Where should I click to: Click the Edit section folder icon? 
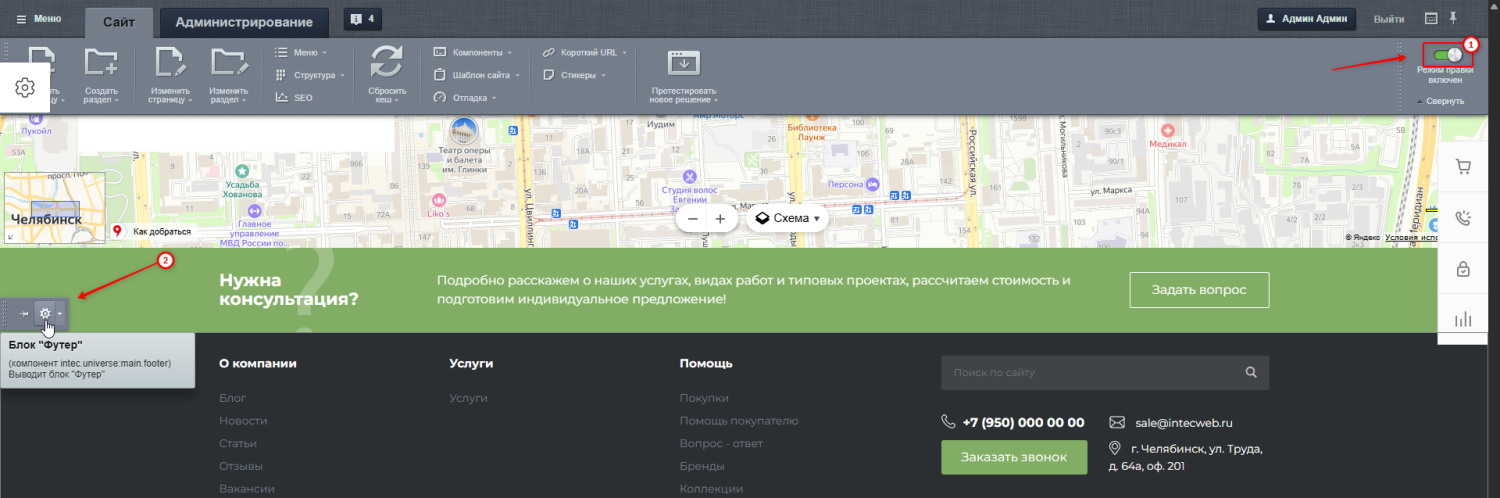point(229,64)
